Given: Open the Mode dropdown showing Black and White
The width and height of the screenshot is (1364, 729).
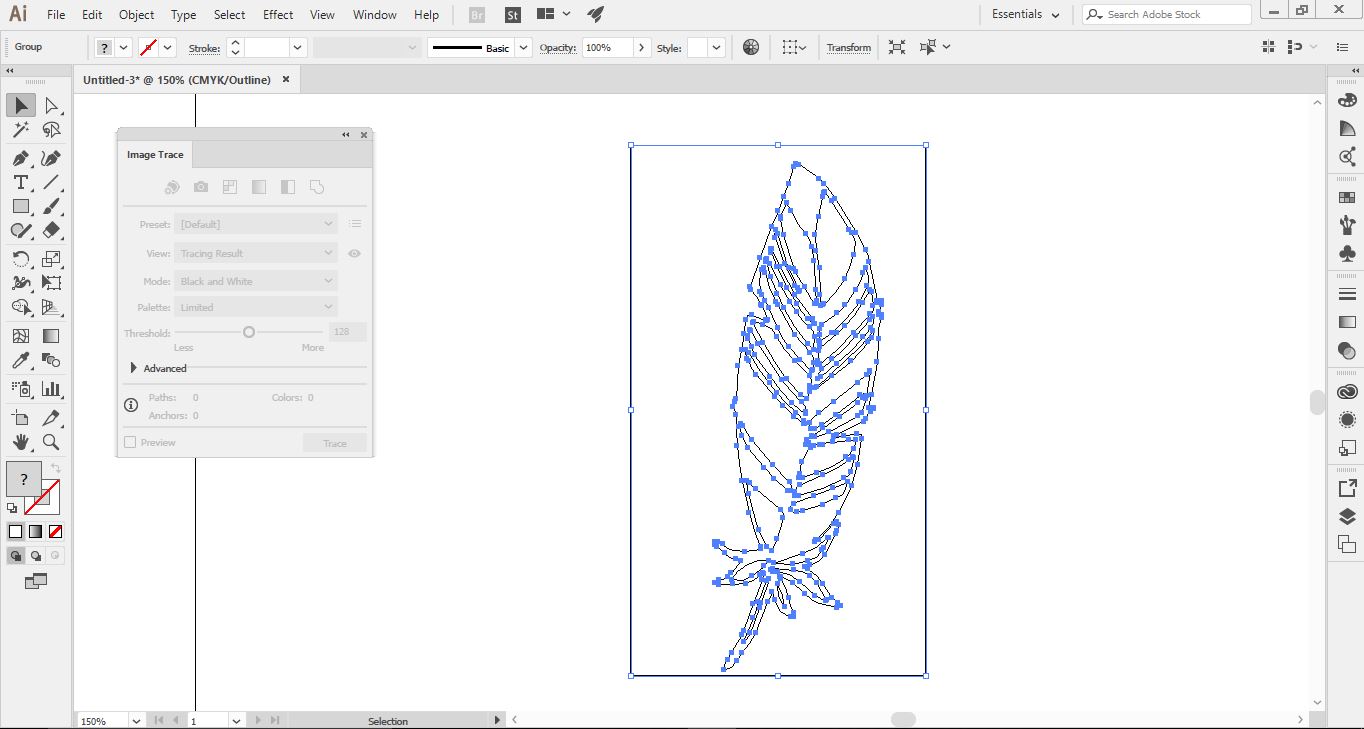Looking at the screenshot, I should pos(255,281).
